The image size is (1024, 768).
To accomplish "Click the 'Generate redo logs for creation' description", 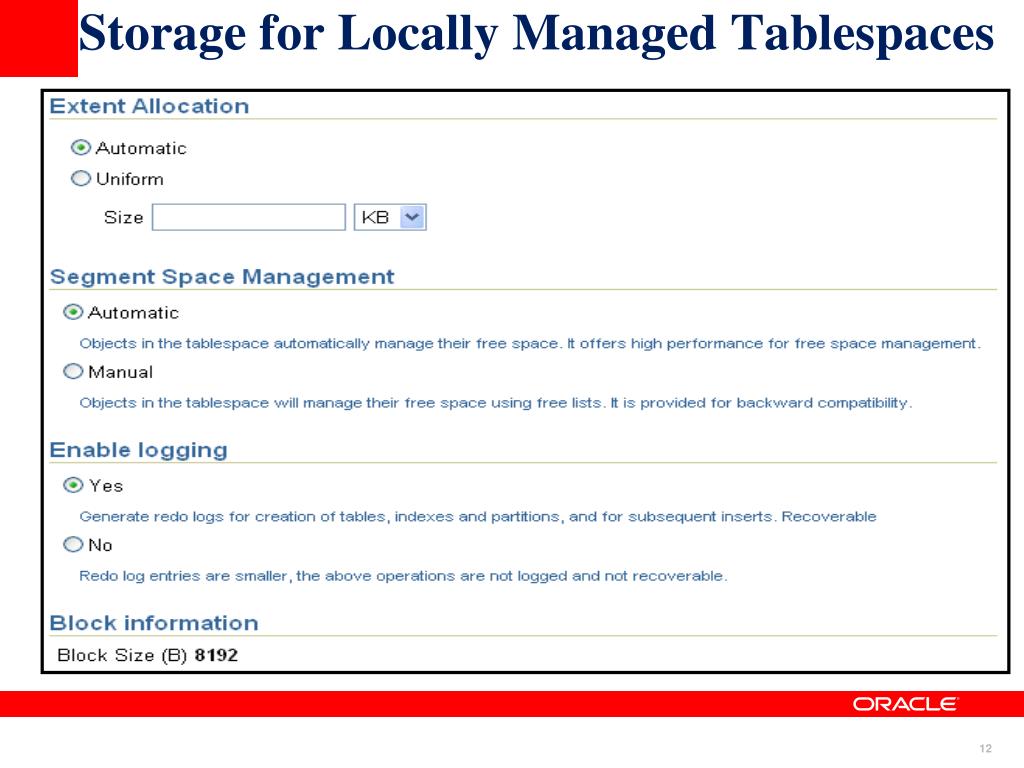I will pyautogui.click(x=477, y=517).
